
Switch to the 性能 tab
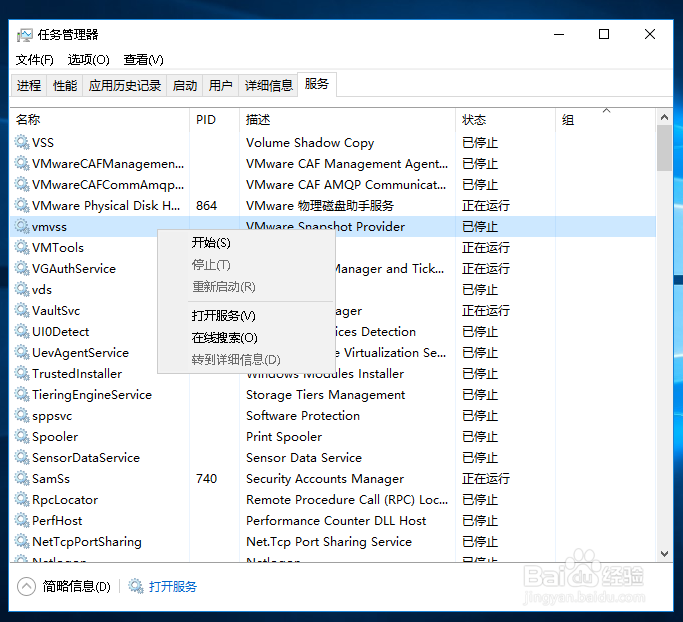[65, 85]
